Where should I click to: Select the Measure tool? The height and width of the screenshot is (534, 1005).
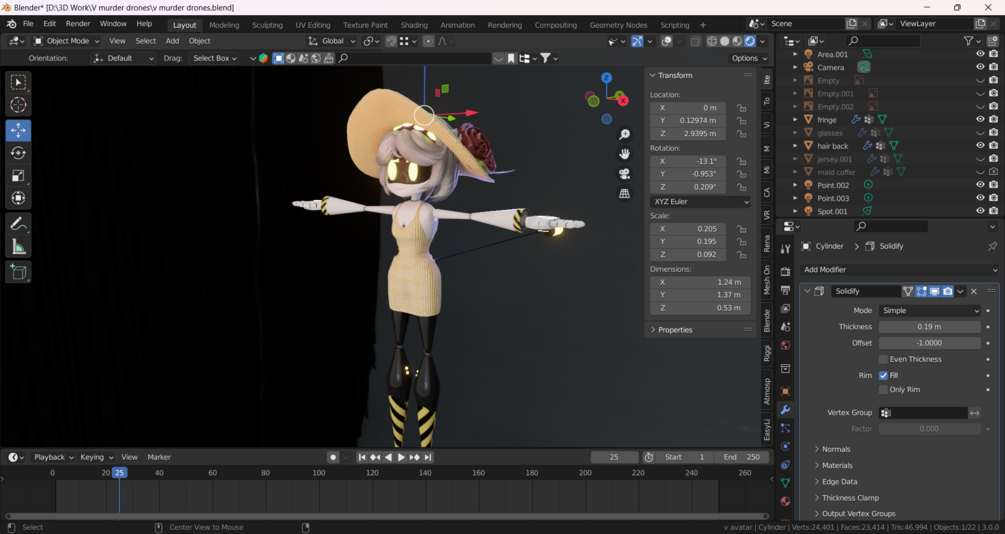18,247
